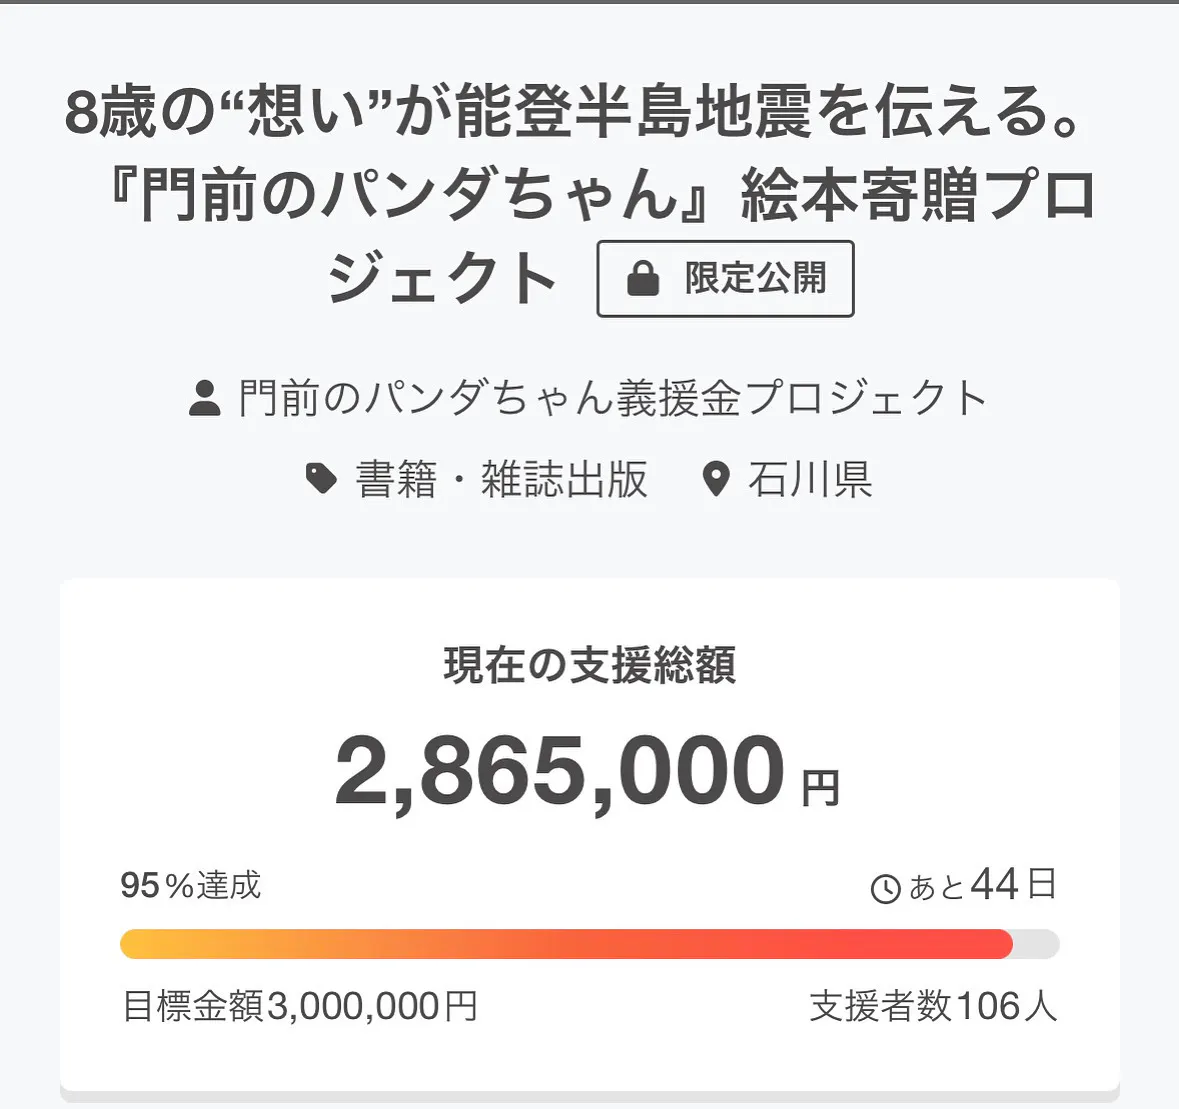This screenshot has width=1179, height=1109.
Task: Click the tag icon beside 書籍・雑誌出版
Action: coord(321,479)
